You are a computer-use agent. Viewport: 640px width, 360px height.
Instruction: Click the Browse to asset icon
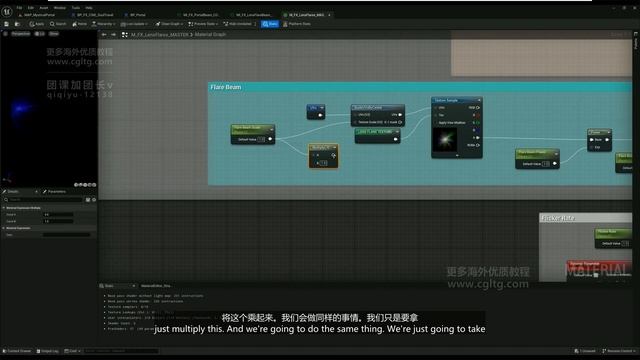click(x=17, y=24)
